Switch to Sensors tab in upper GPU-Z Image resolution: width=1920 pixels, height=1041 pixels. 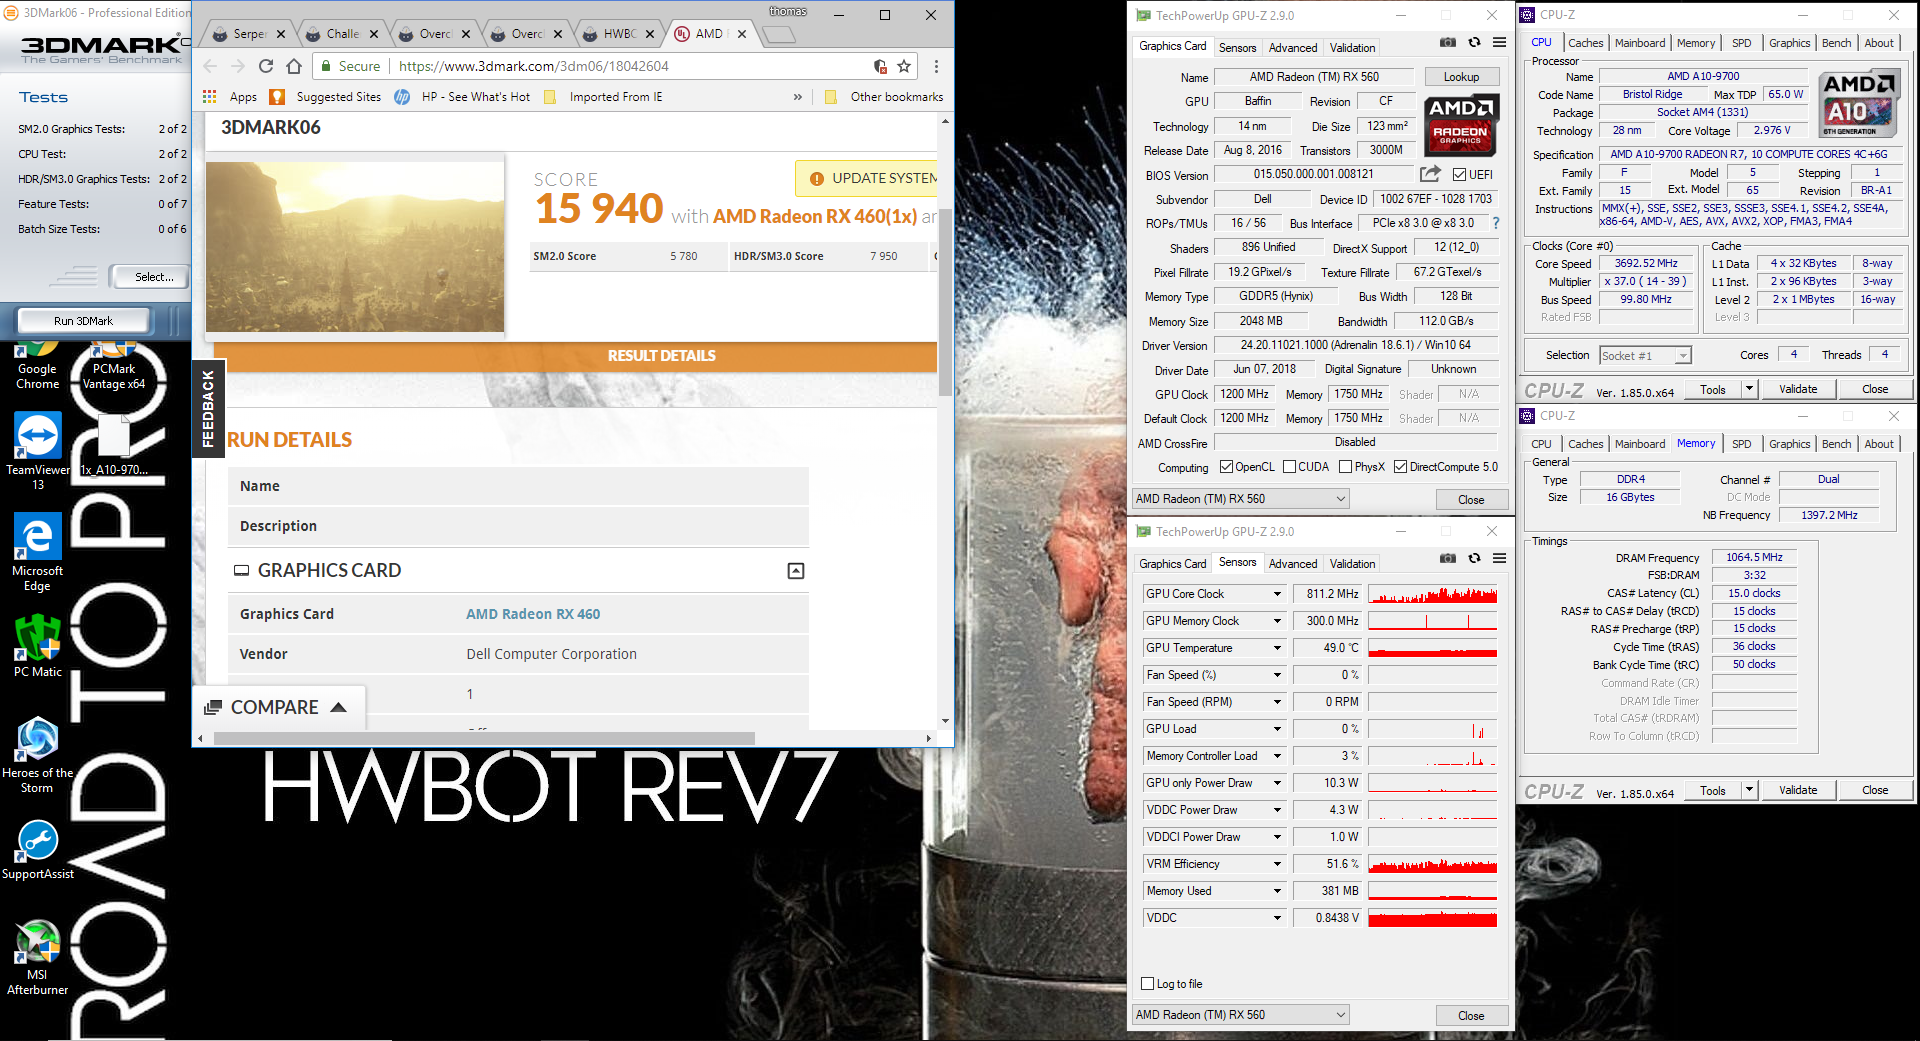tap(1237, 48)
